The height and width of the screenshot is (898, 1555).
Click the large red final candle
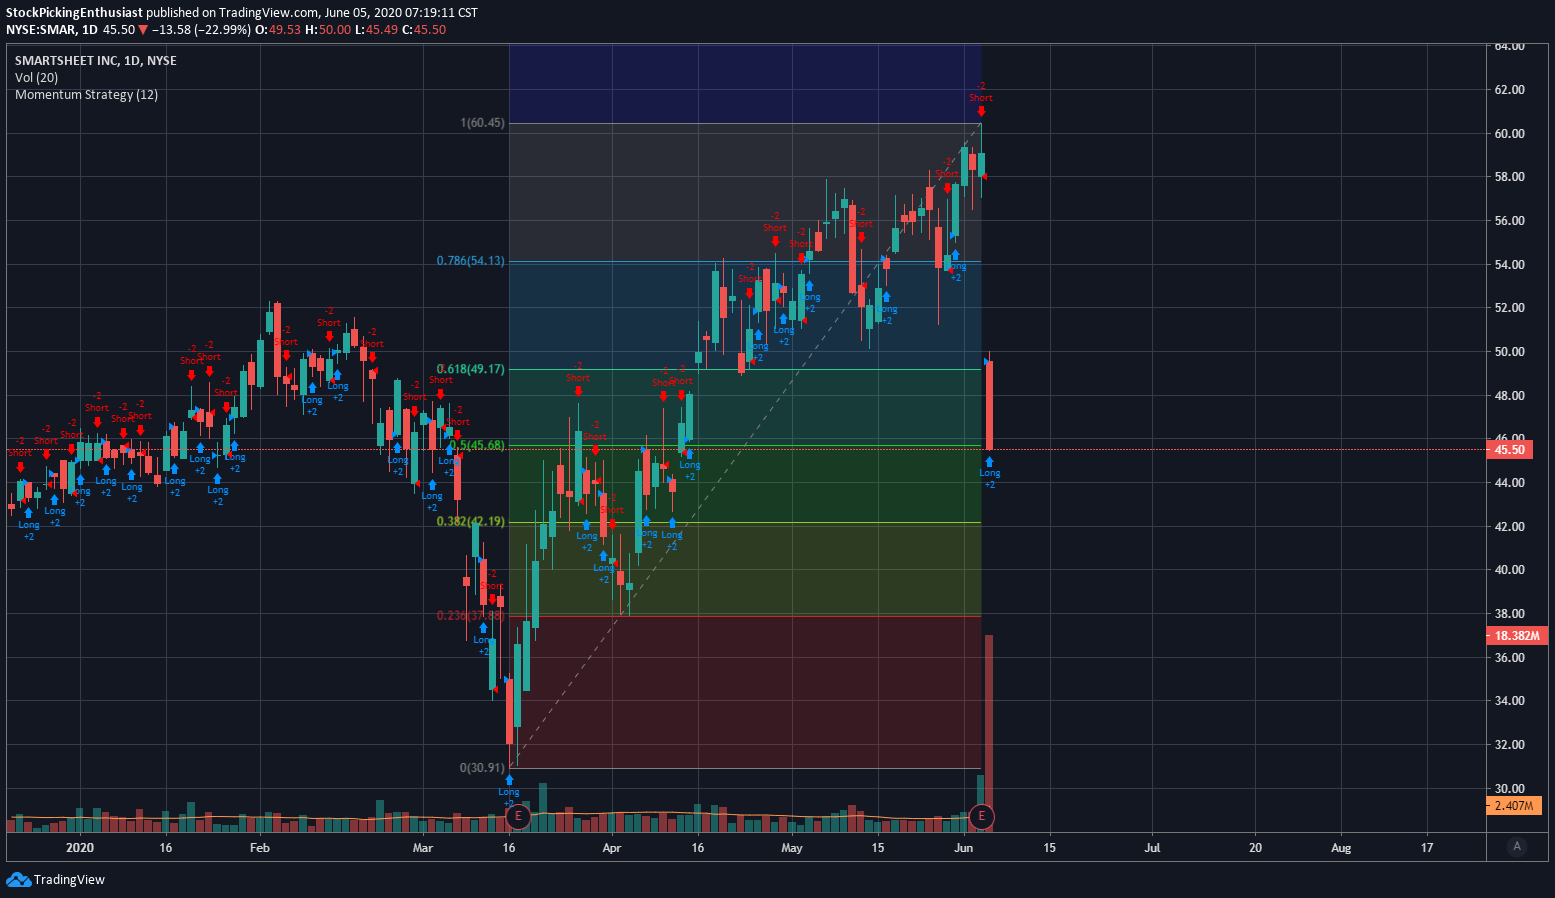point(989,406)
